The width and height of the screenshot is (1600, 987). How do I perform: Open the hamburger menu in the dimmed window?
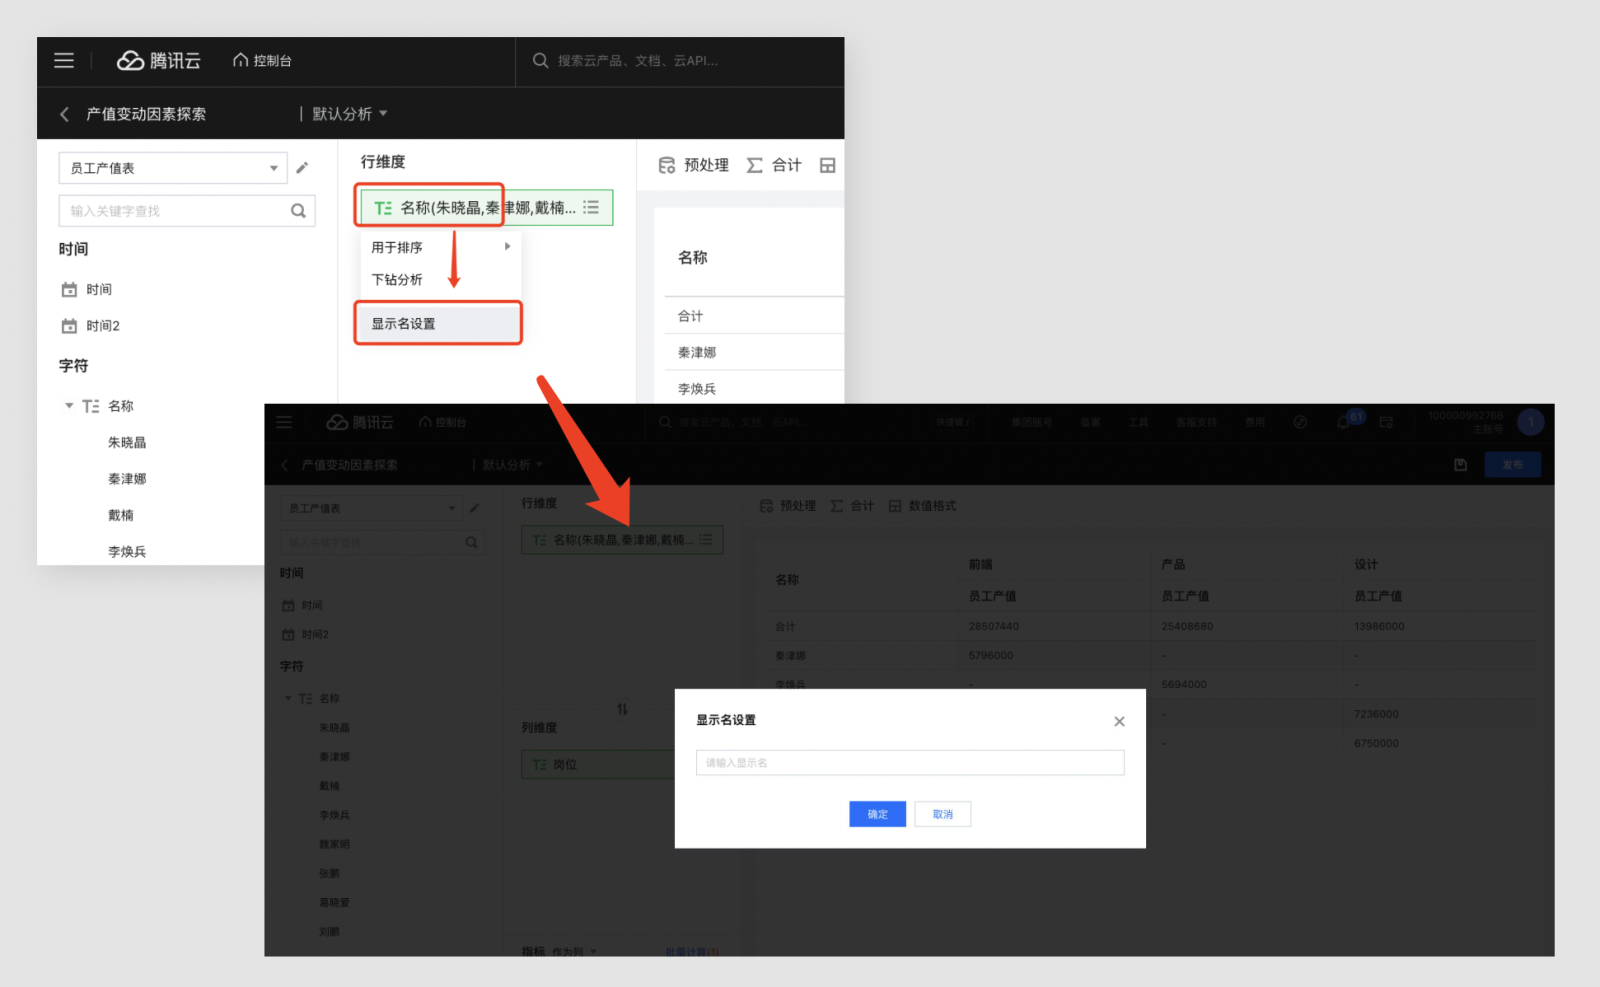tap(284, 422)
